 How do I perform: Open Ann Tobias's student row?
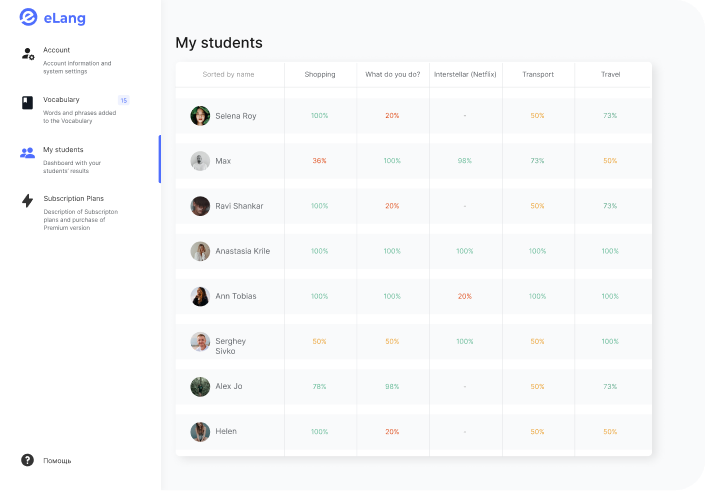236,296
